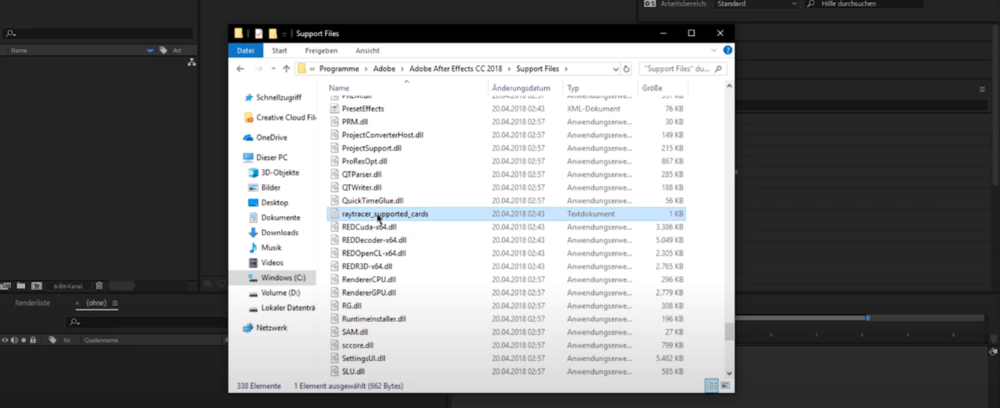
Task: Click the Support Files search box
Action: [x=676, y=69]
